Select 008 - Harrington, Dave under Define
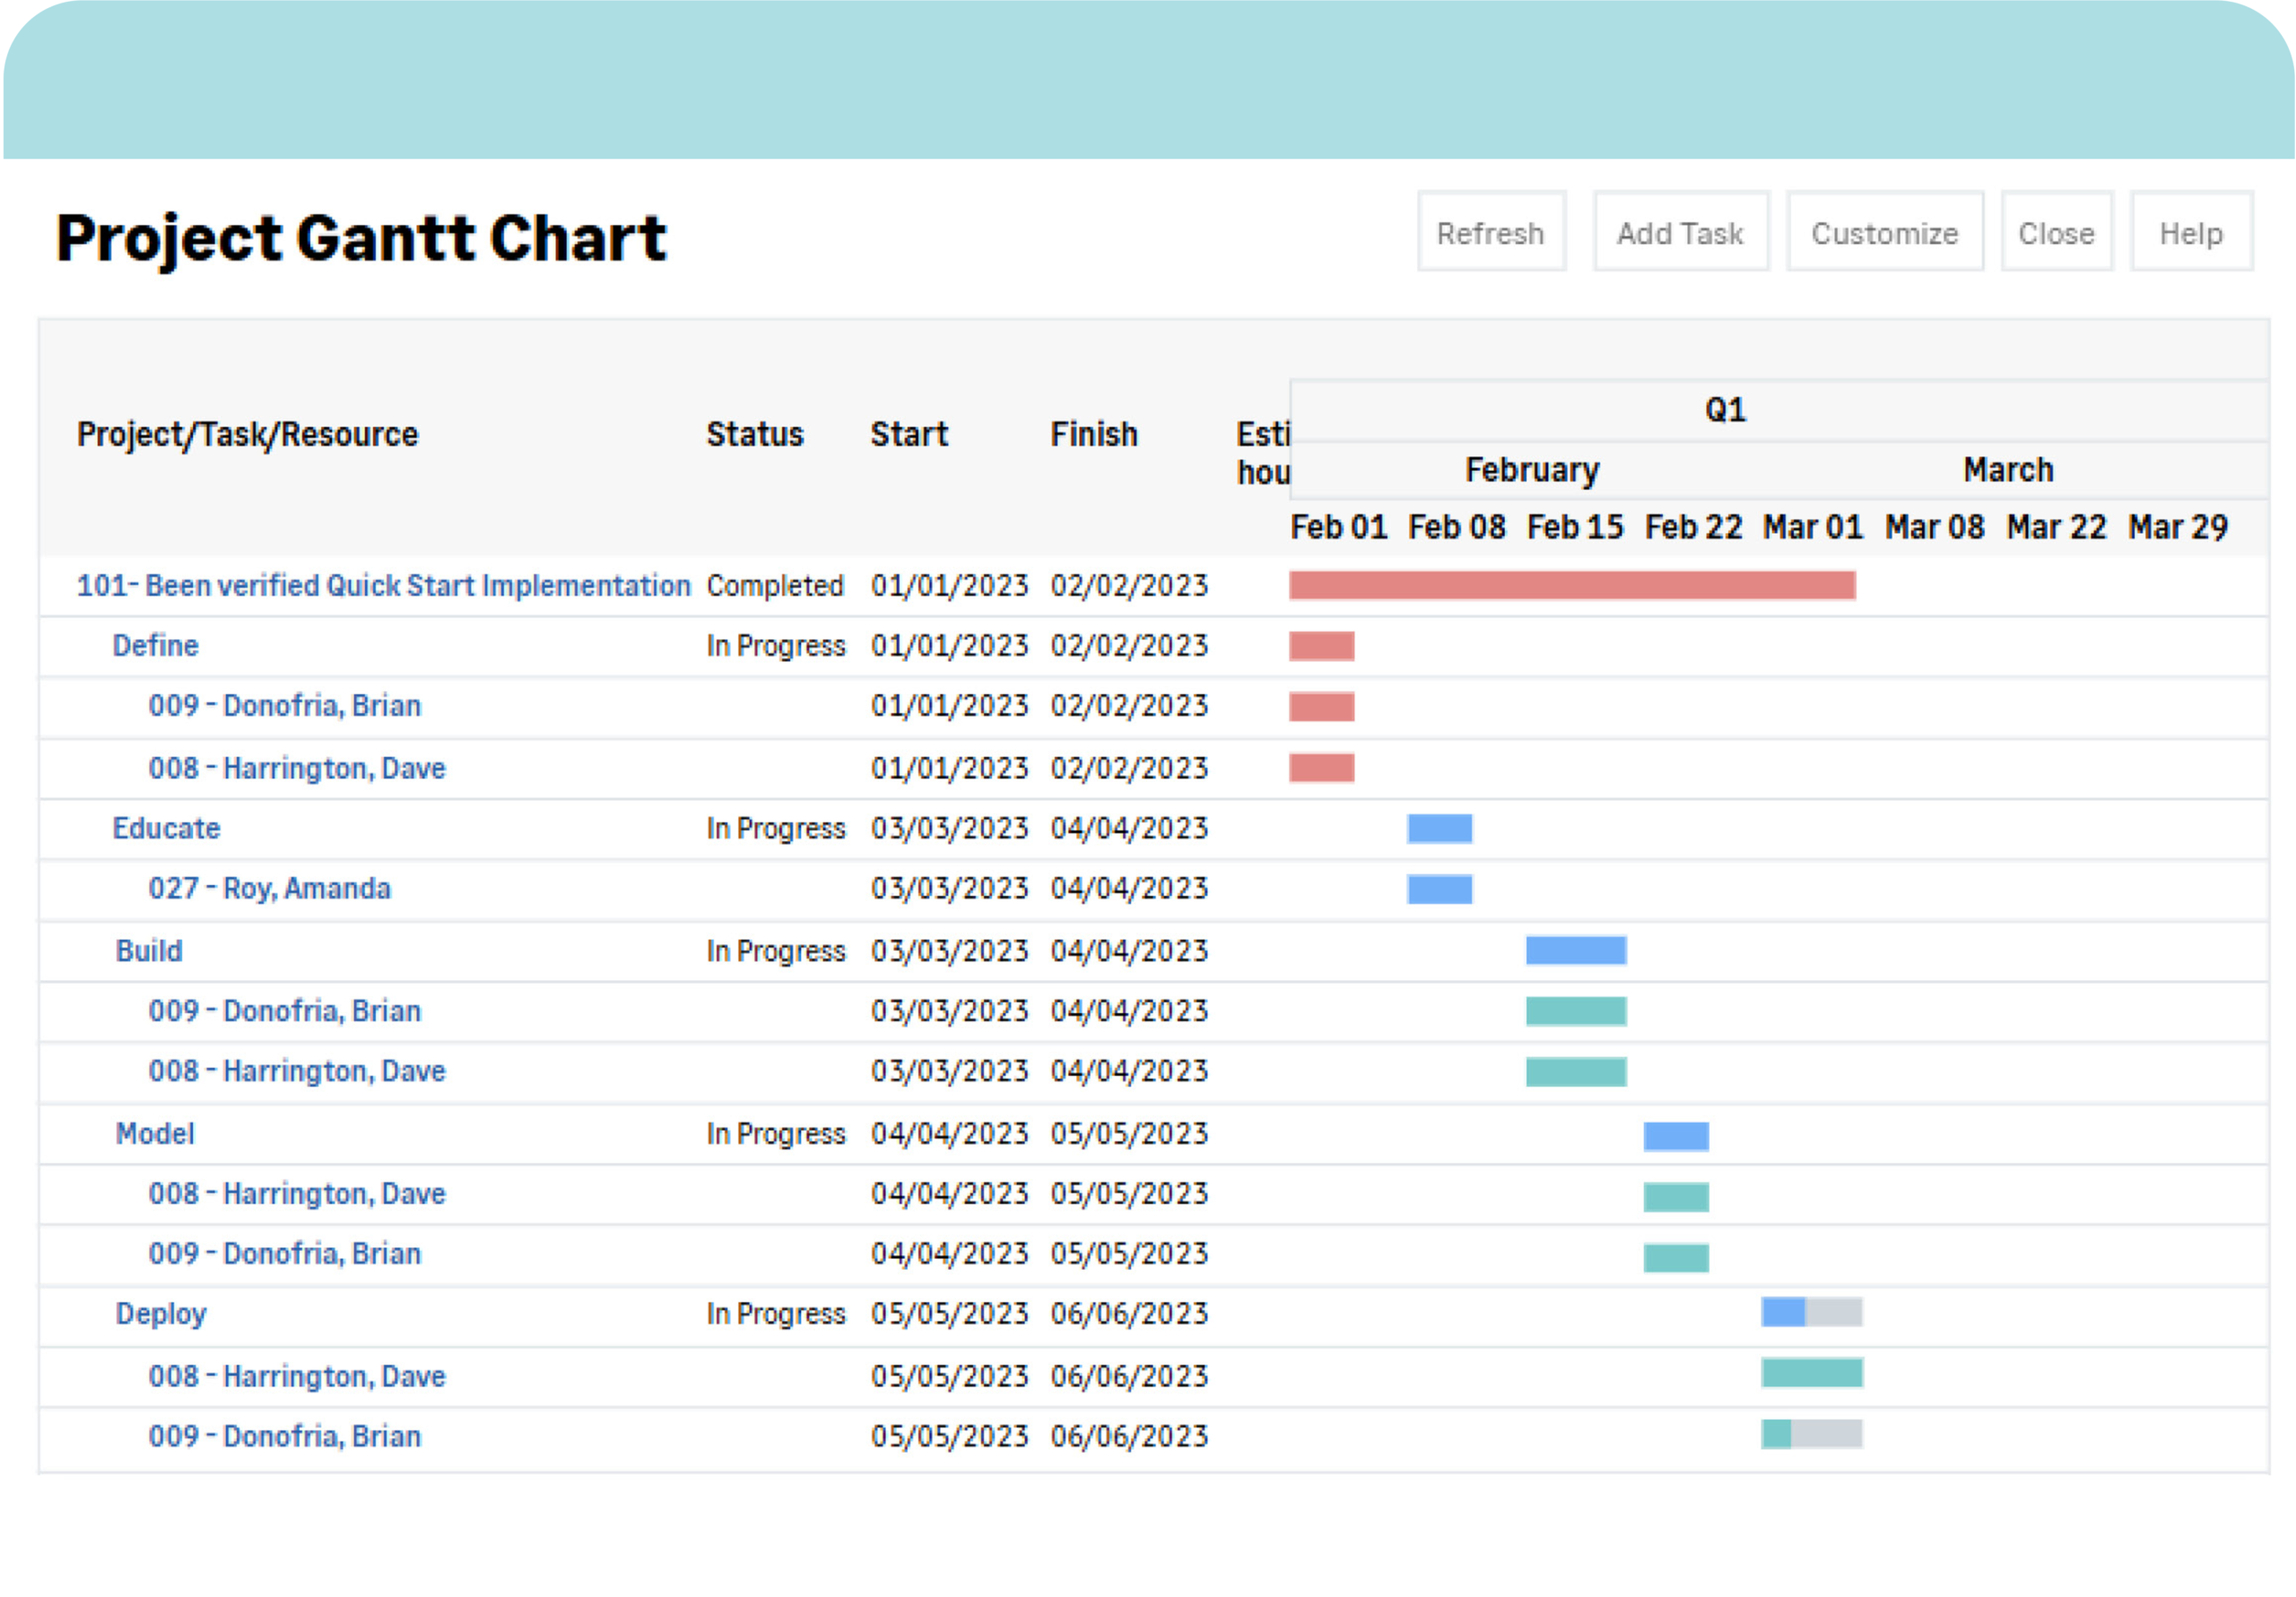 [x=297, y=768]
